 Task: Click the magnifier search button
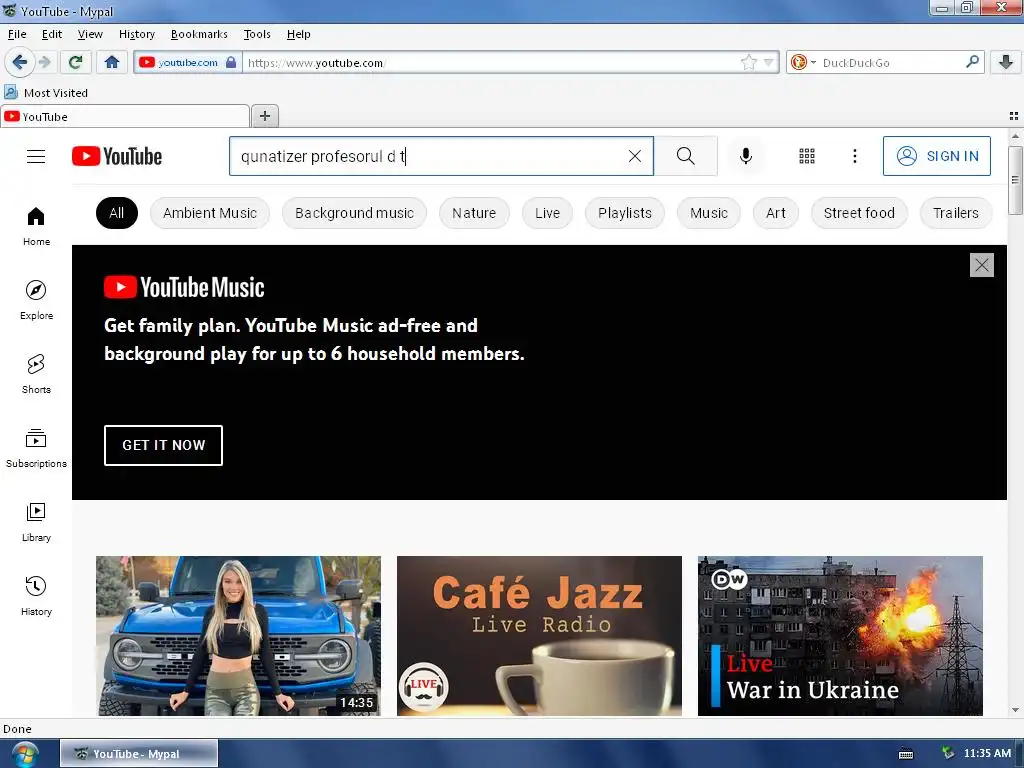pyautogui.click(x=686, y=156)
